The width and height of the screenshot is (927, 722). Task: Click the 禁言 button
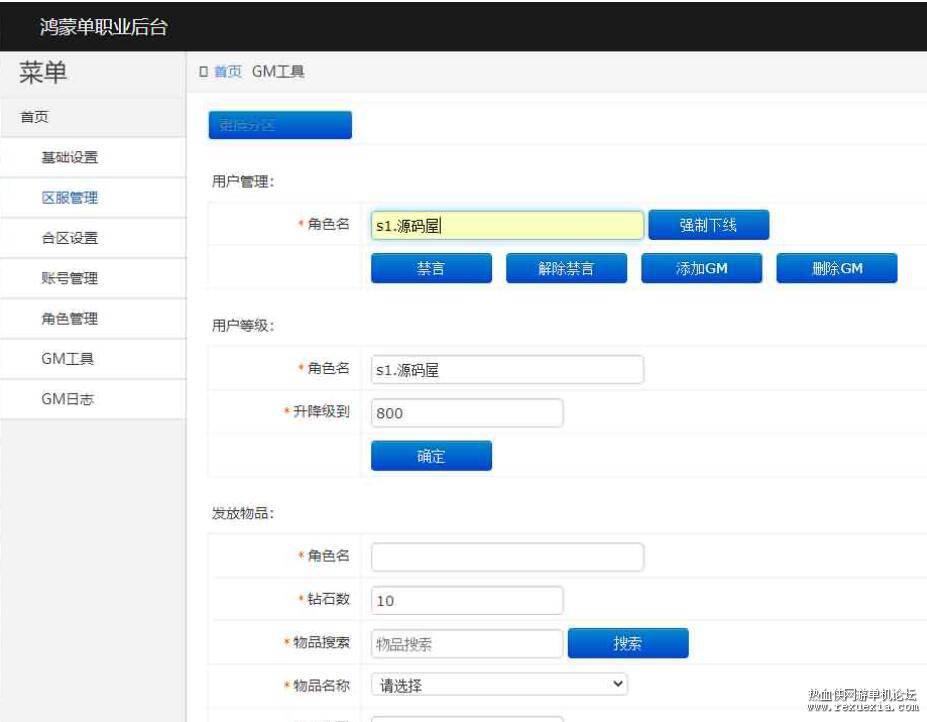[x=431, y=268]
